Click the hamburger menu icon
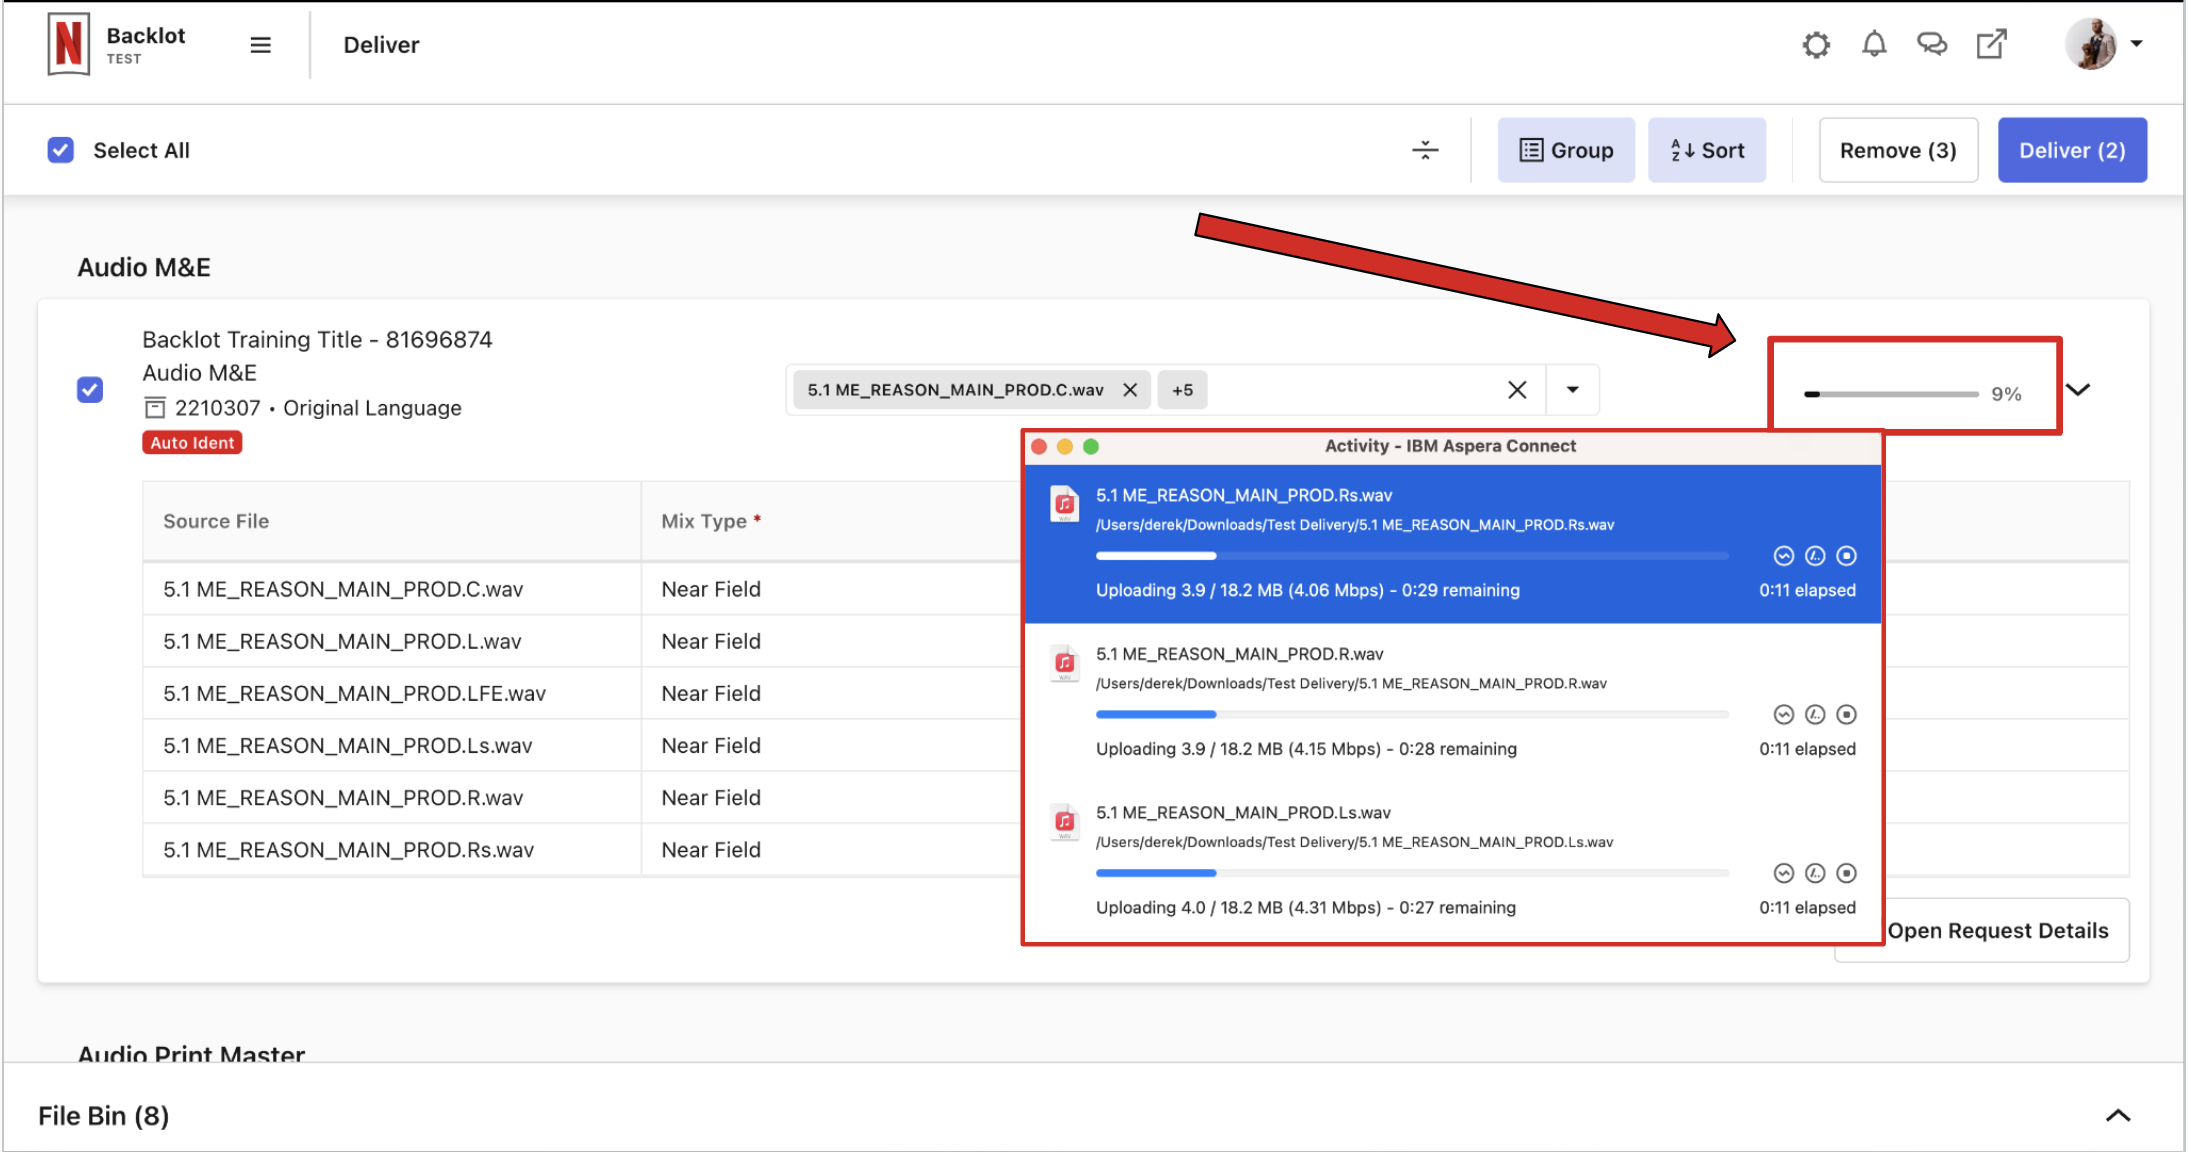The height and width of the screenshot is (1152, 2188). (x=260, y=43)
